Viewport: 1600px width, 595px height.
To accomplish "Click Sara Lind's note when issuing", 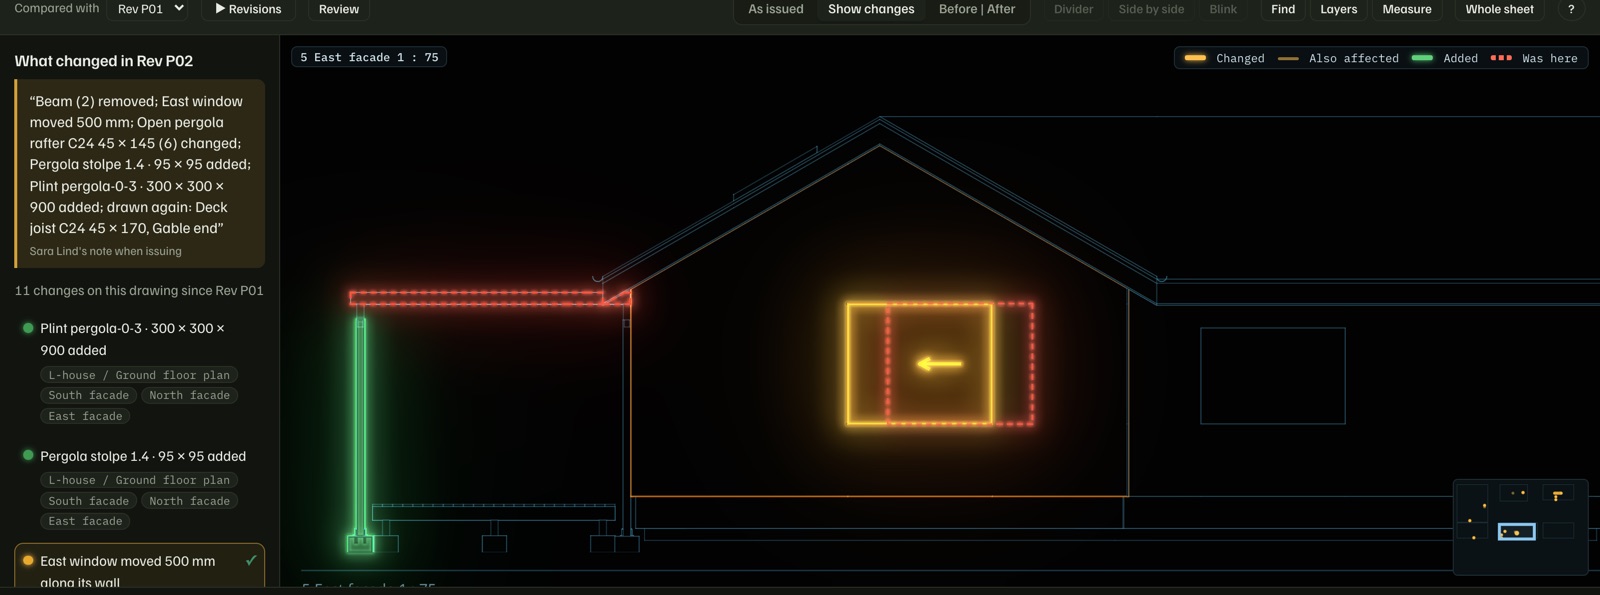I will [x=105, y=251].
